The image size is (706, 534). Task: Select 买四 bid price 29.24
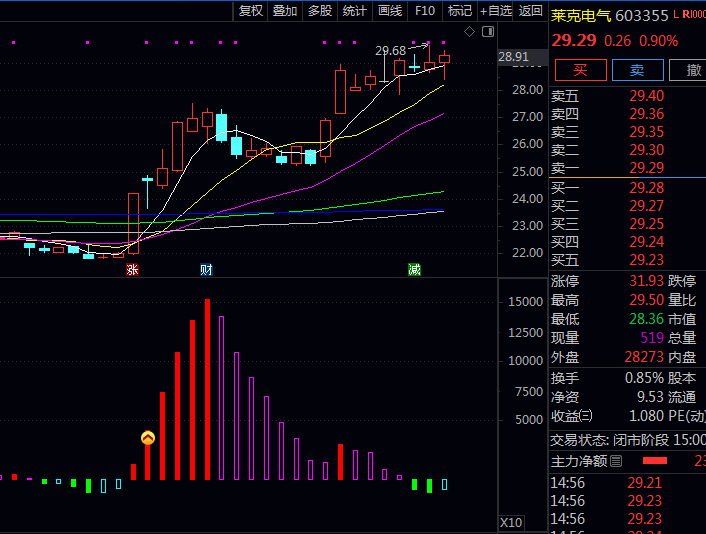pyautogui.click(x=647, y=241)
